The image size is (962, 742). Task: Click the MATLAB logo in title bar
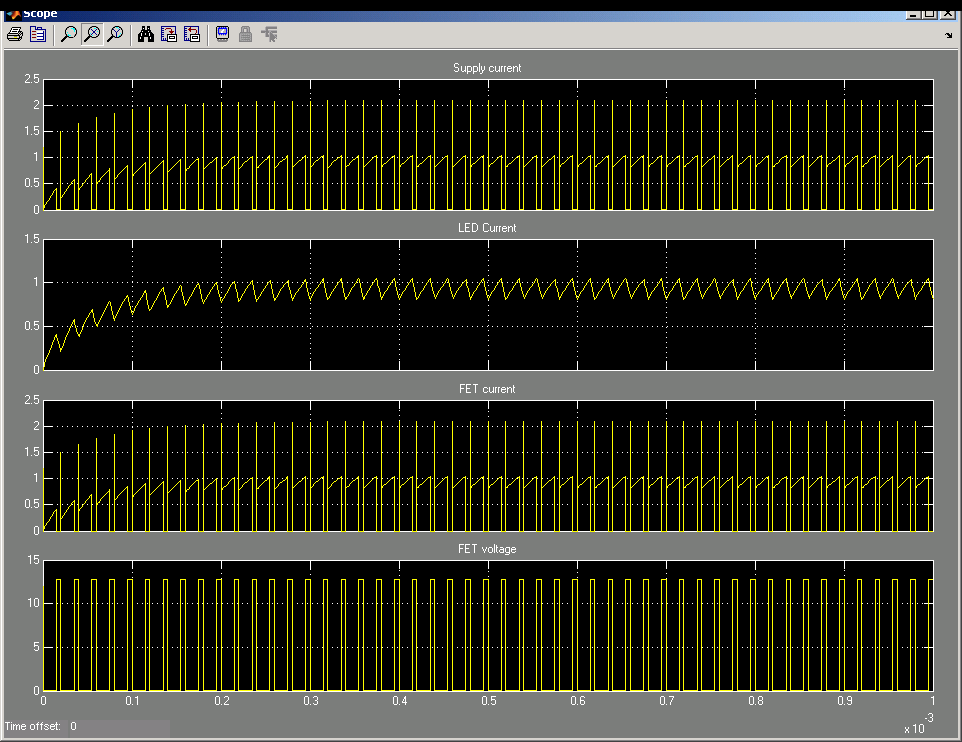pos(13,14)
